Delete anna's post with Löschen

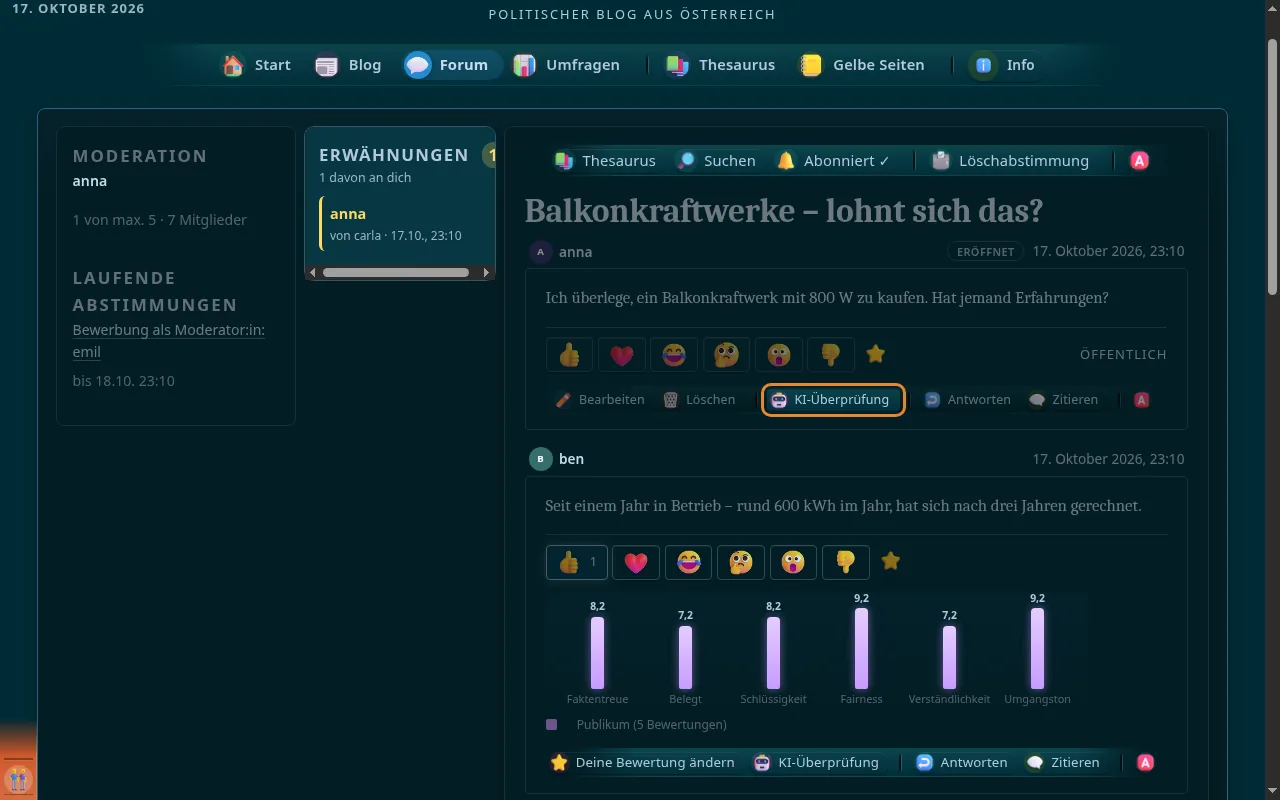tap(698, 400)
